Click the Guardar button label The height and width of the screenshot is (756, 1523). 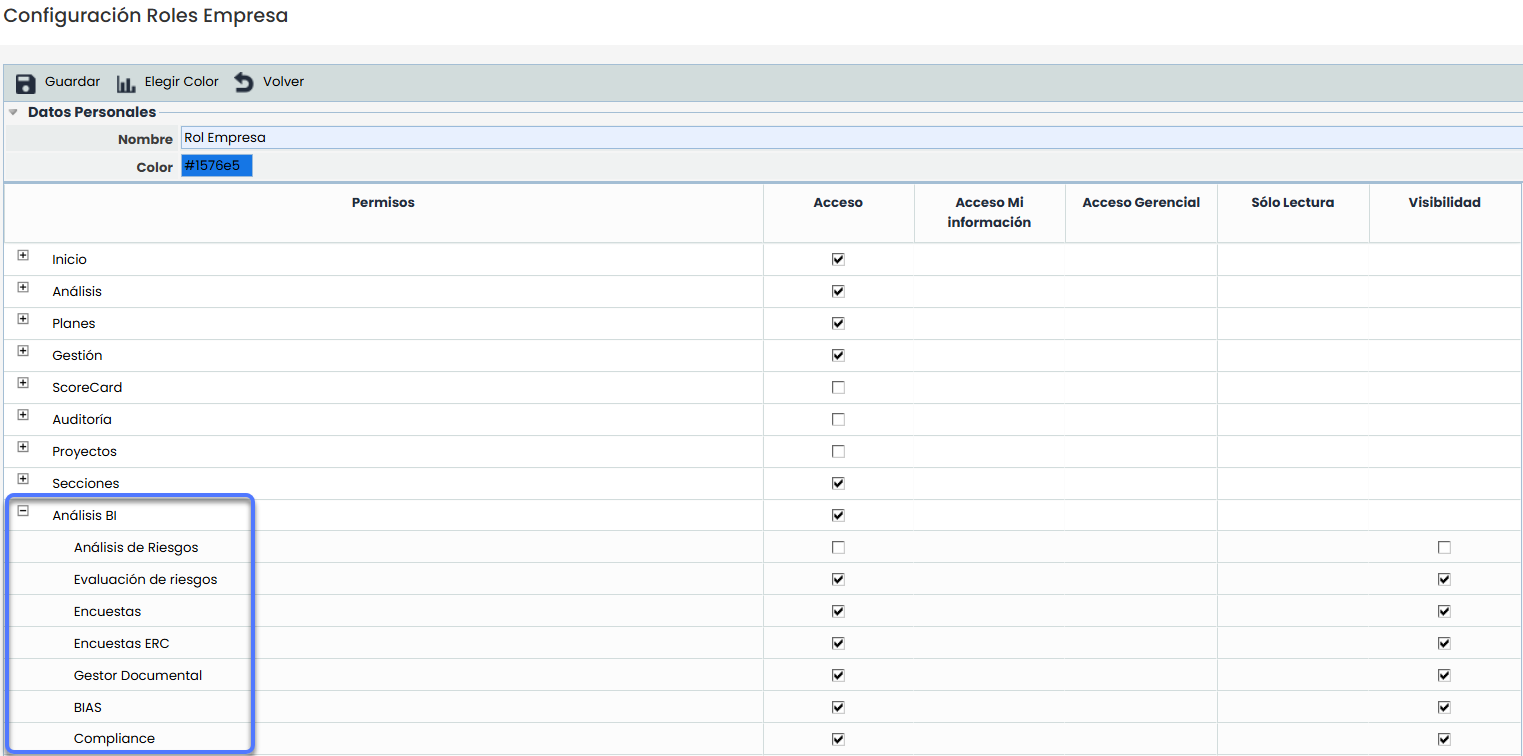click(x=72, y=82)
